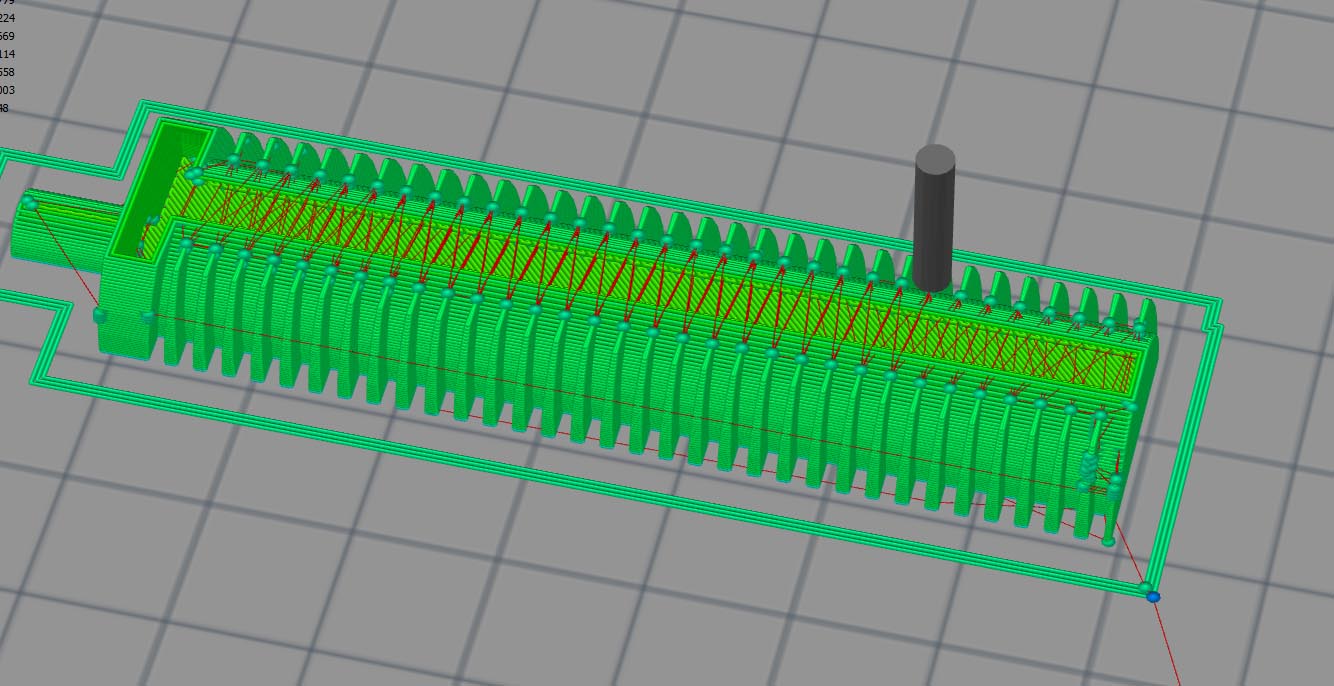Image resolution: width=1334 pixels, height=686 pixels.
Task: Select the blue dot marker at skirt corner
Action: (1153, 596)
